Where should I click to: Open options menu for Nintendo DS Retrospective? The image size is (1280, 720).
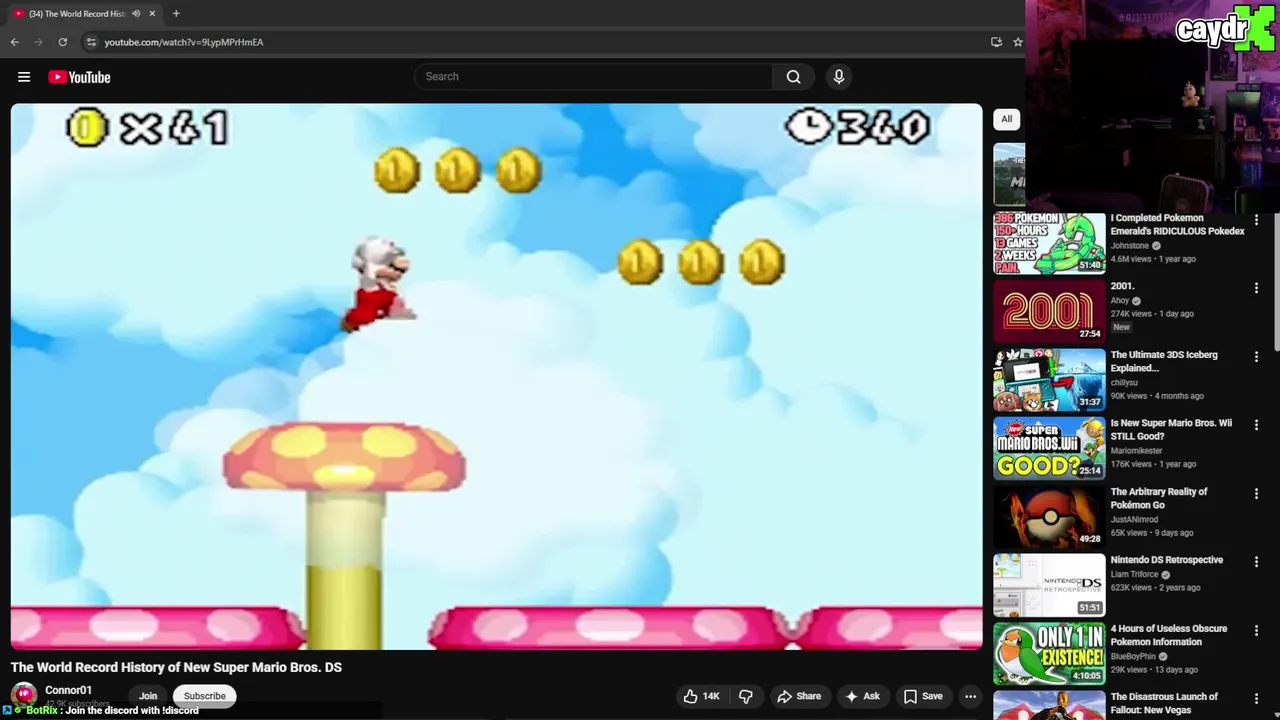click(x=1256, y=562)
